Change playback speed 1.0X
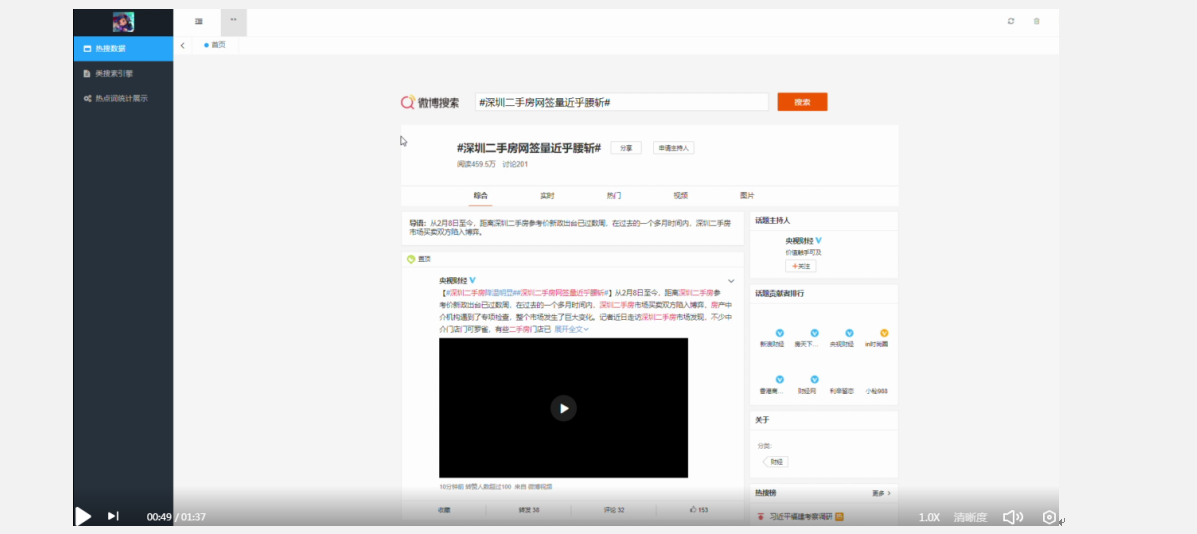 click(x=928, y=517)
